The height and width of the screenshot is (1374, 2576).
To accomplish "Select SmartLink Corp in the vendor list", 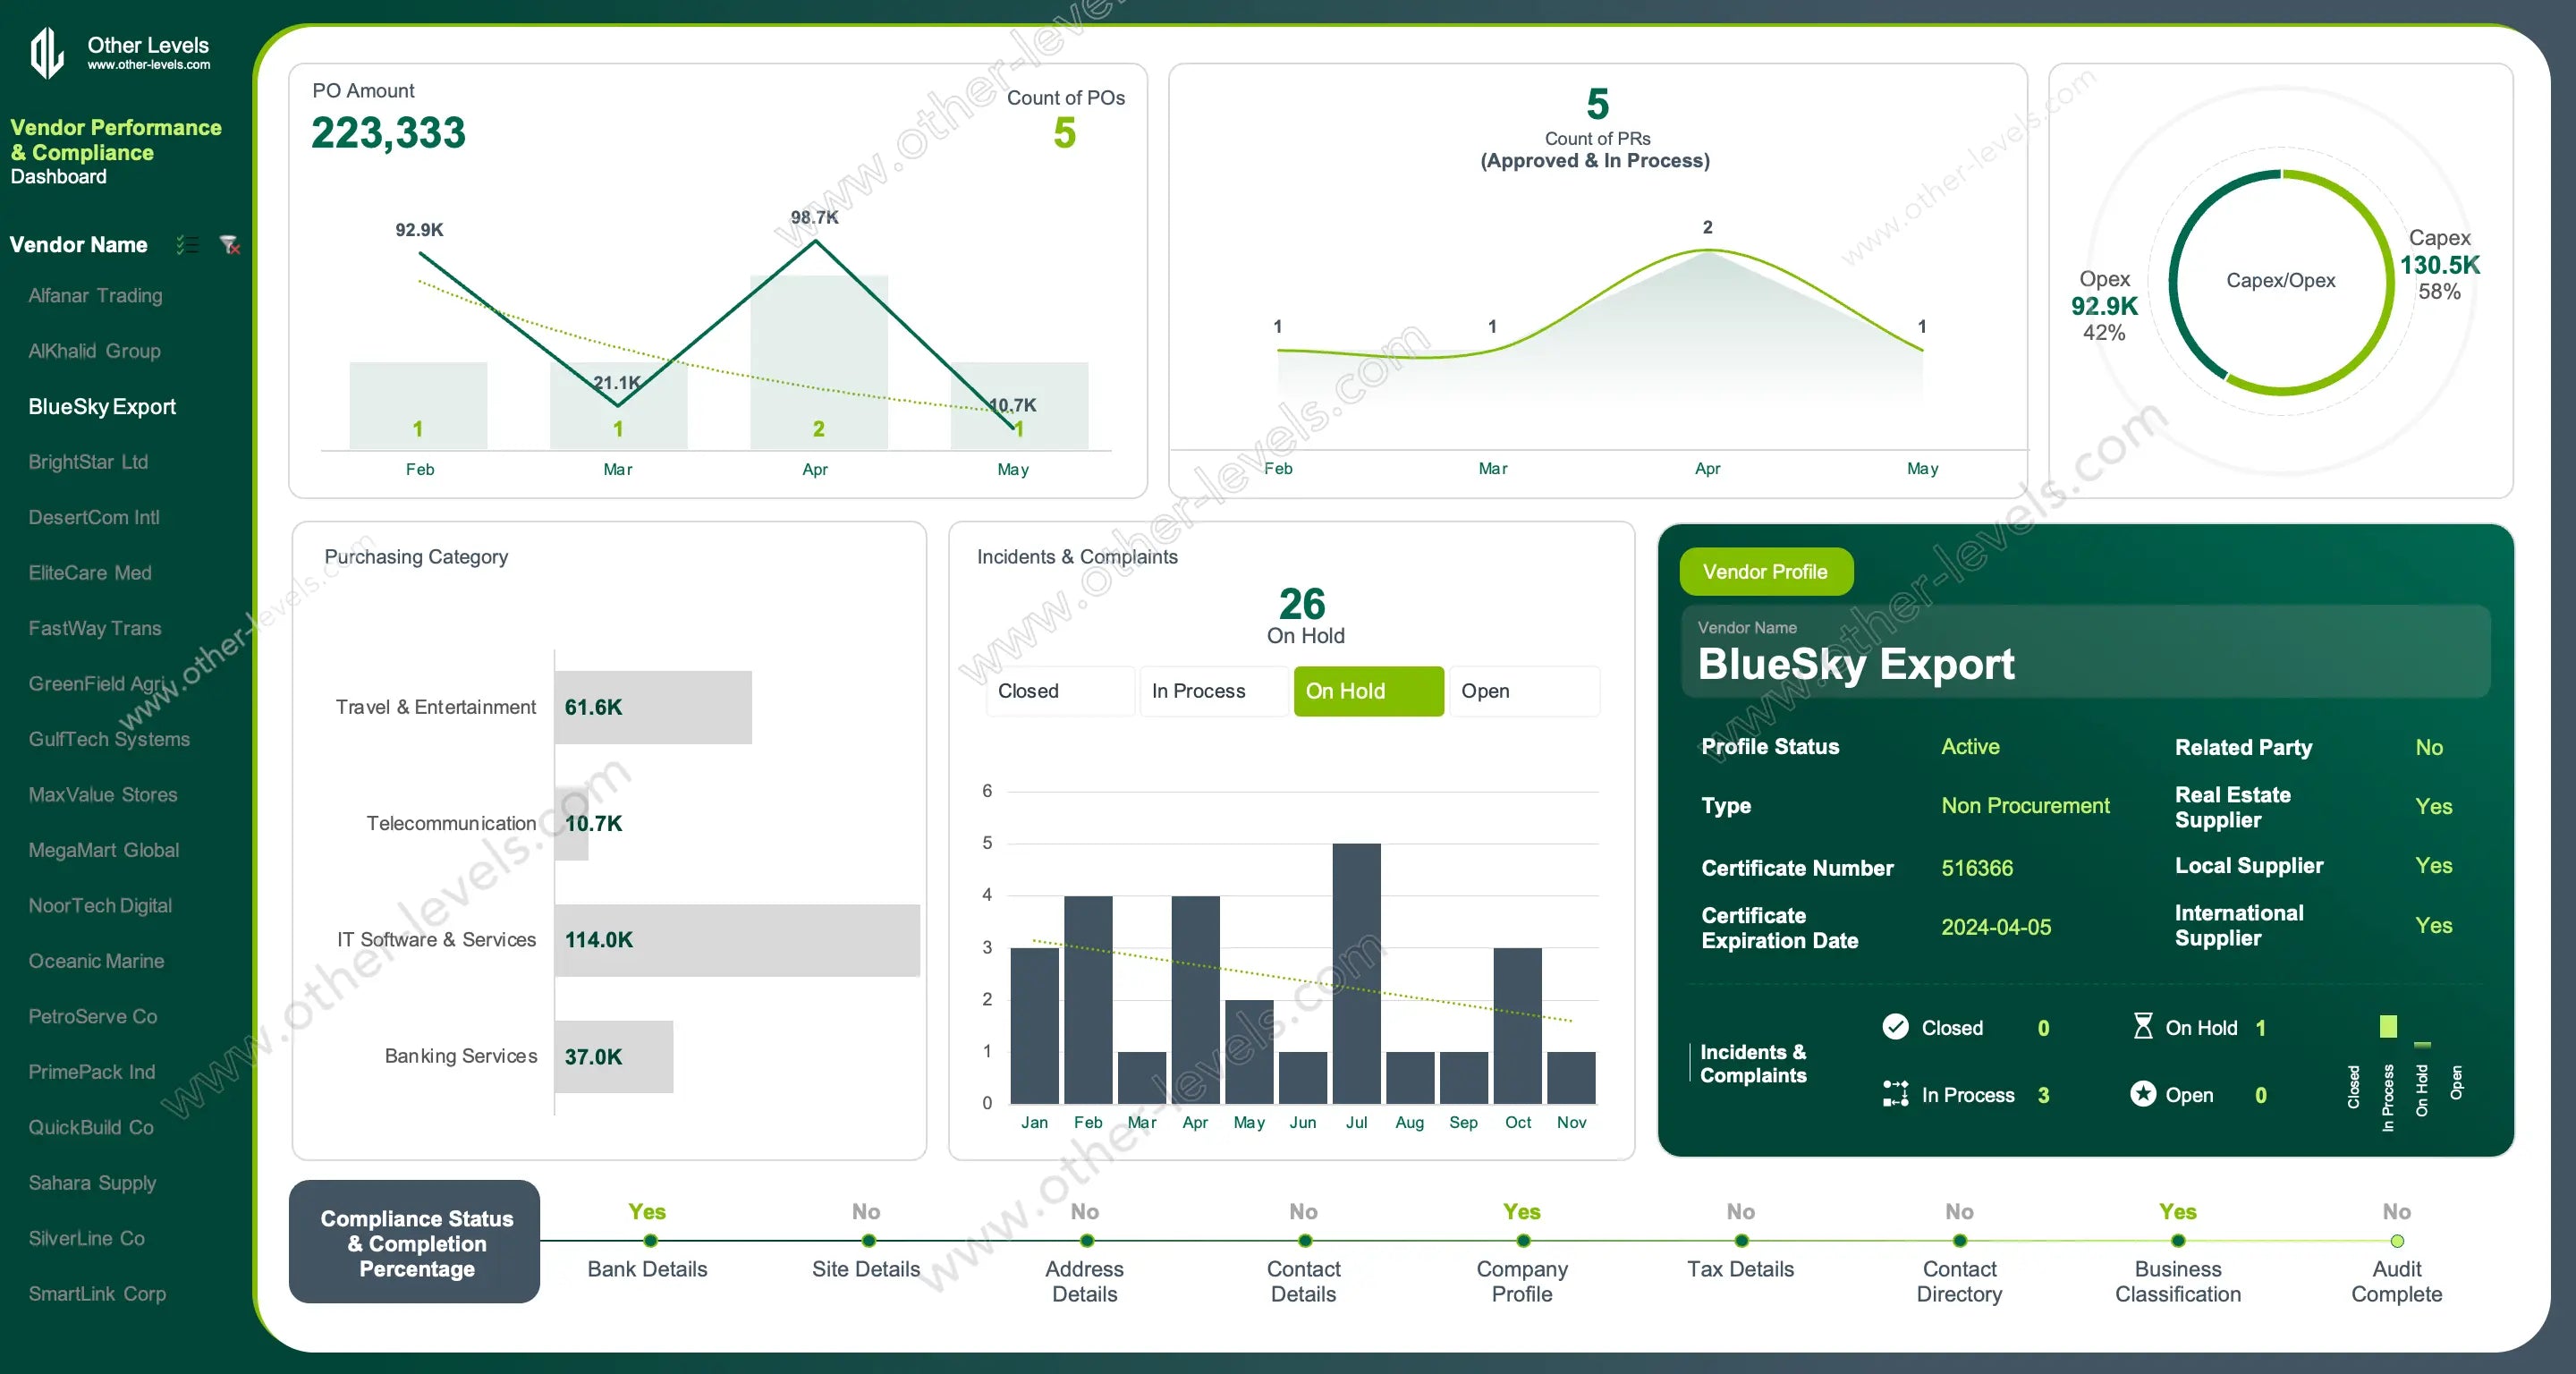I will (x=97, y=1293).
